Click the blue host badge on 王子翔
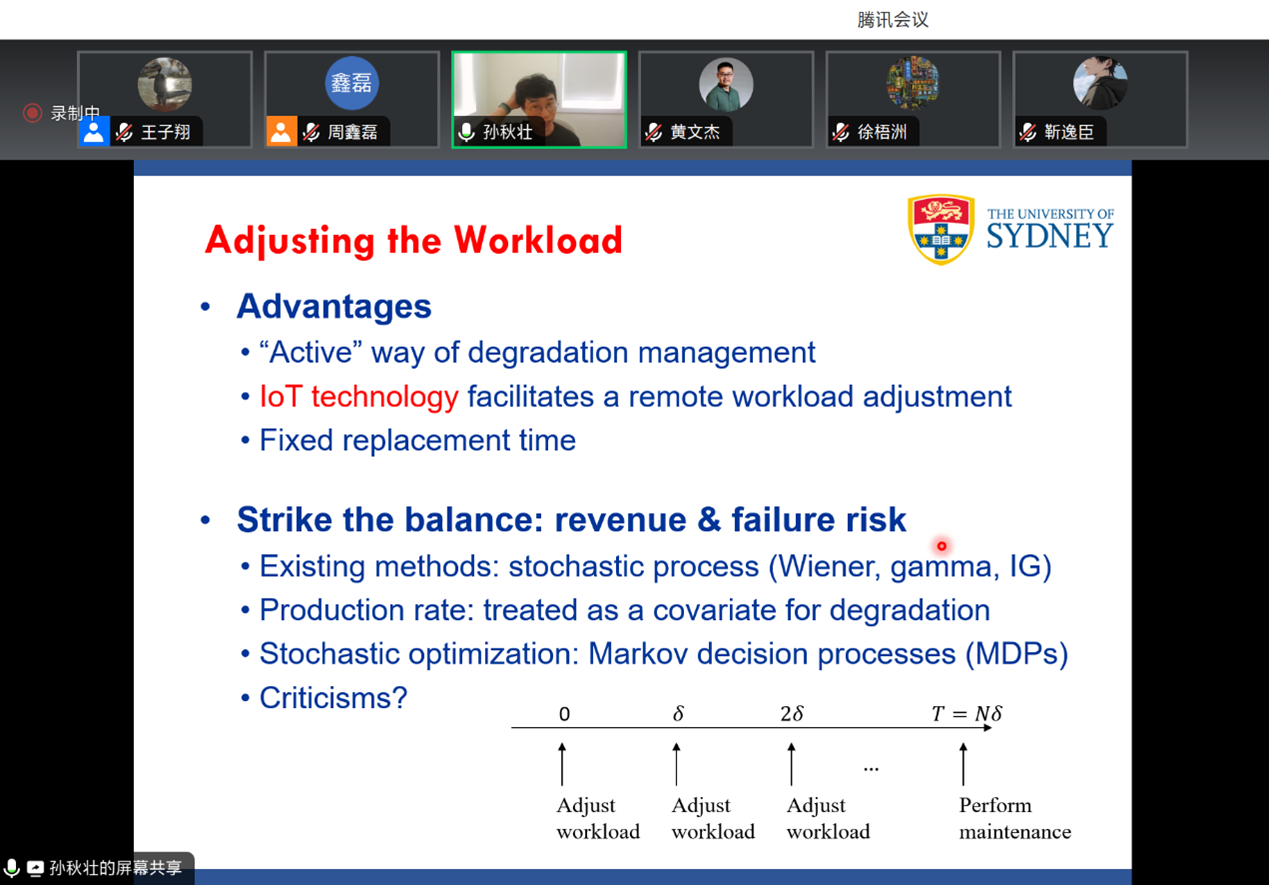Image resolution: width=1269 pixels, height=885 pixels. pyautogui.click(x=93, y=132)
